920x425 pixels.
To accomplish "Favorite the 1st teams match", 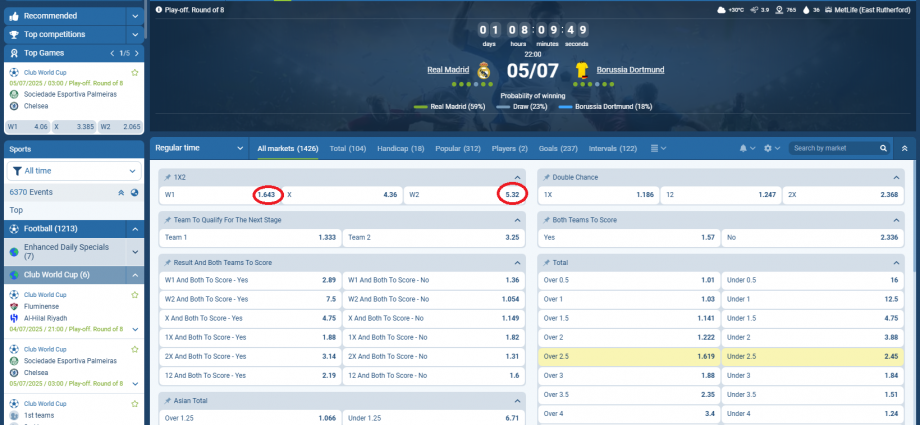I will click(x=134, y=404).
